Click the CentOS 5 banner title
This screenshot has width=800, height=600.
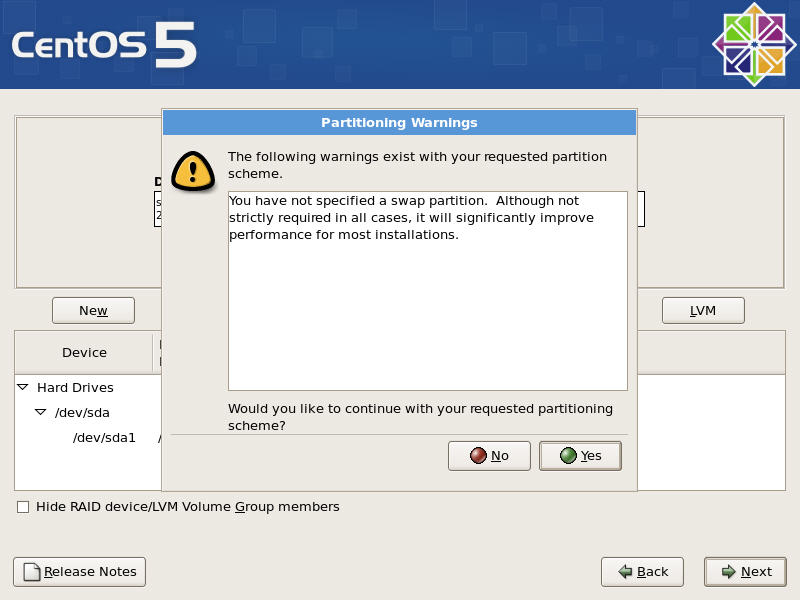[x=104, y=45]
